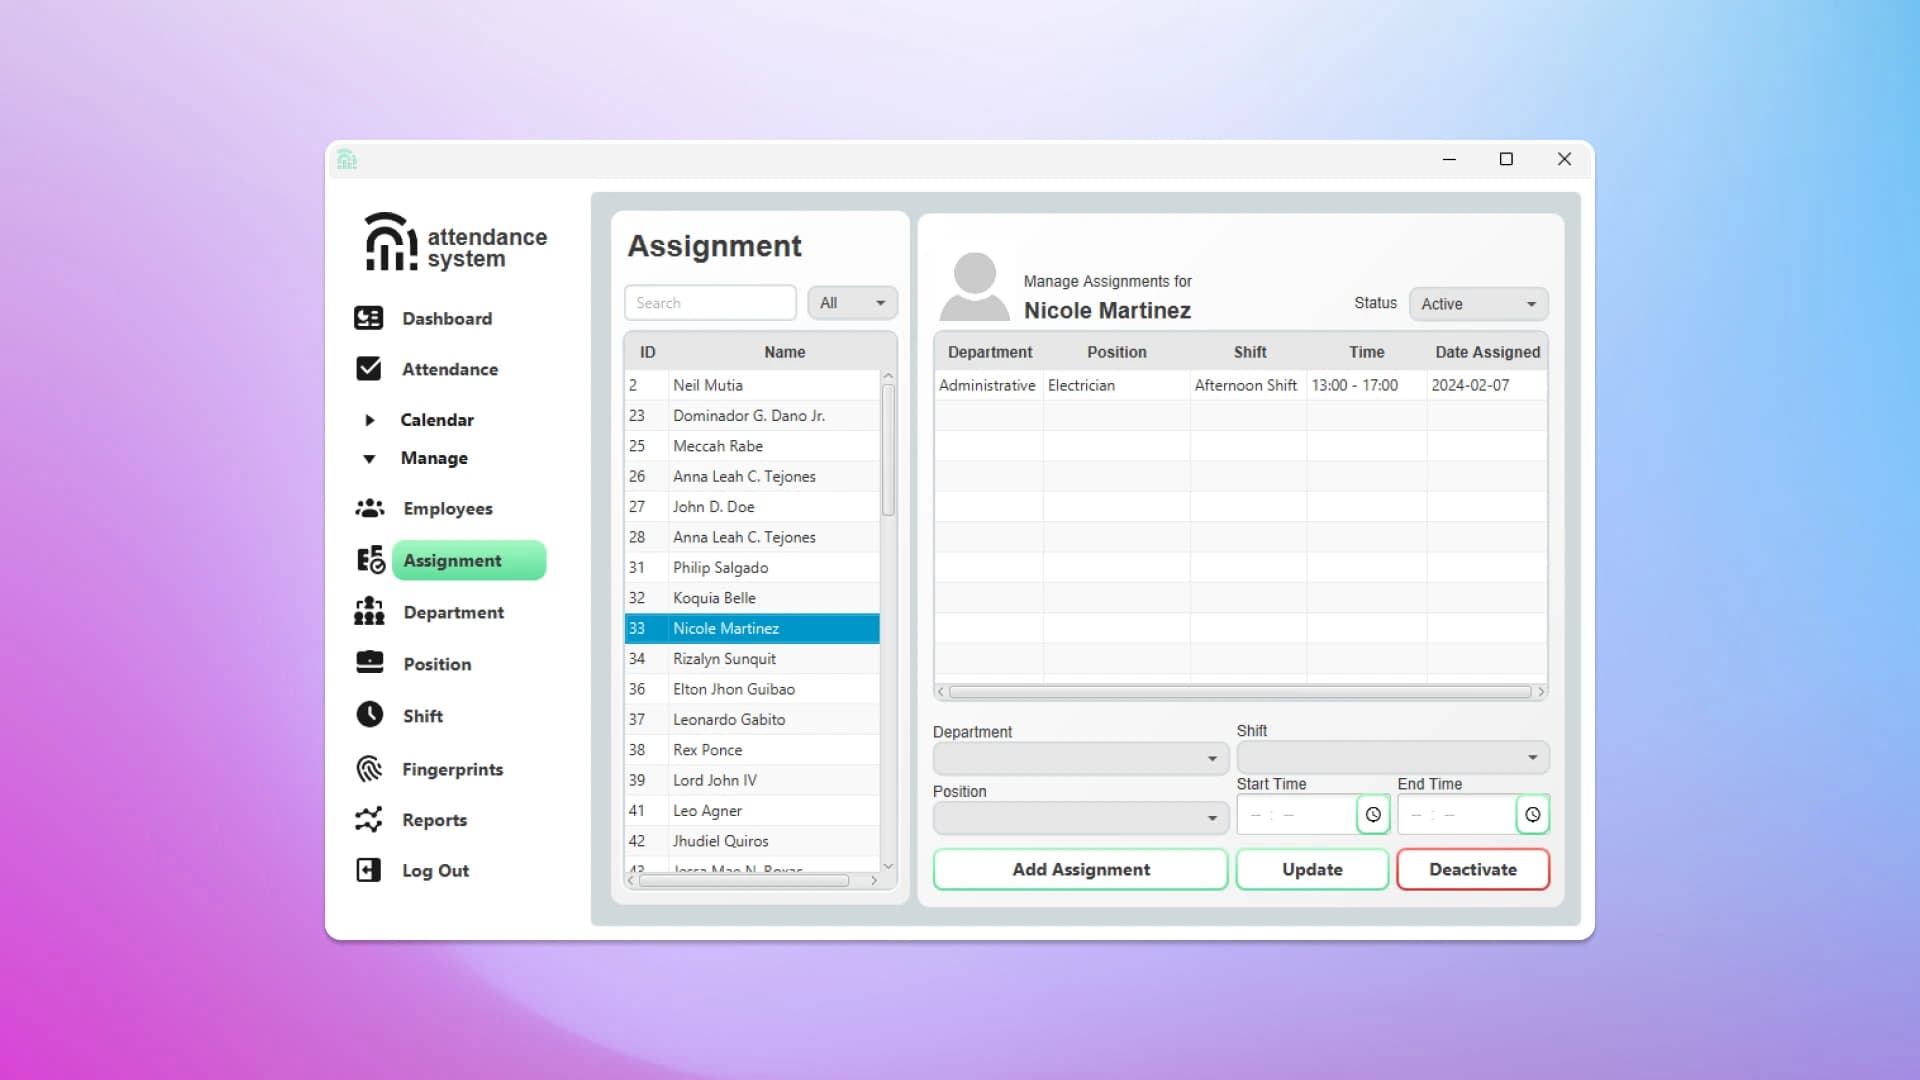Click the Department people icon
The height and width of the screenshot is (1080, 1920).
point(369,611)
